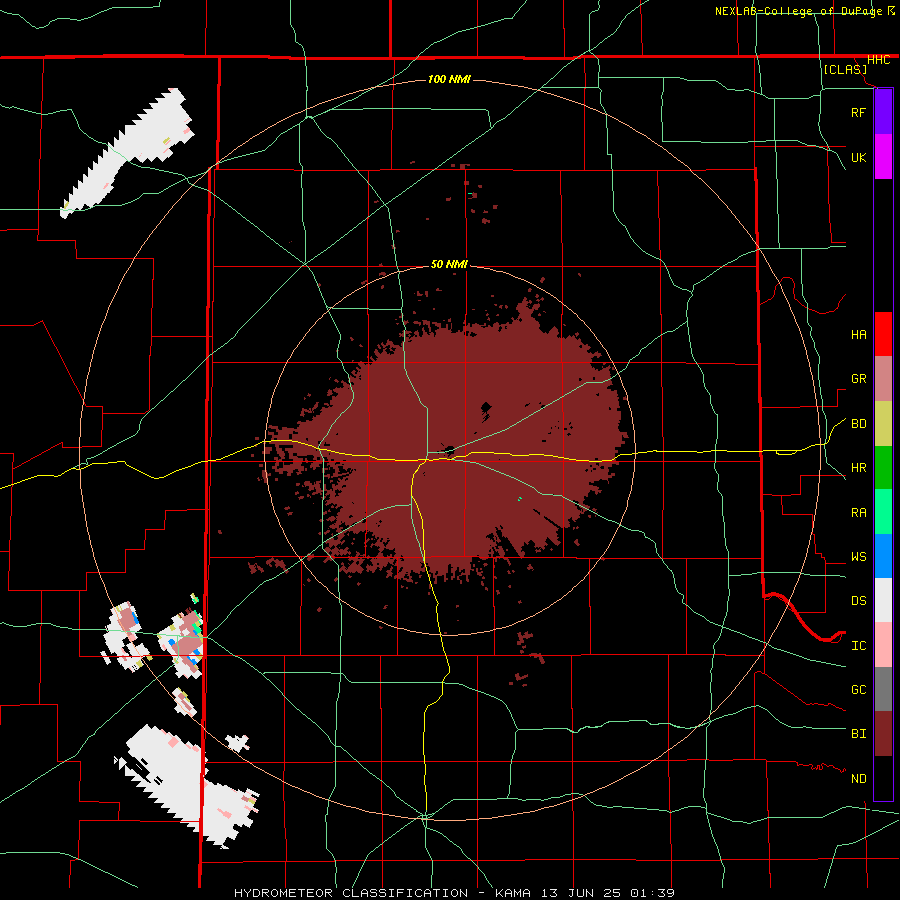Click the HR legend label

pos(858,468)
